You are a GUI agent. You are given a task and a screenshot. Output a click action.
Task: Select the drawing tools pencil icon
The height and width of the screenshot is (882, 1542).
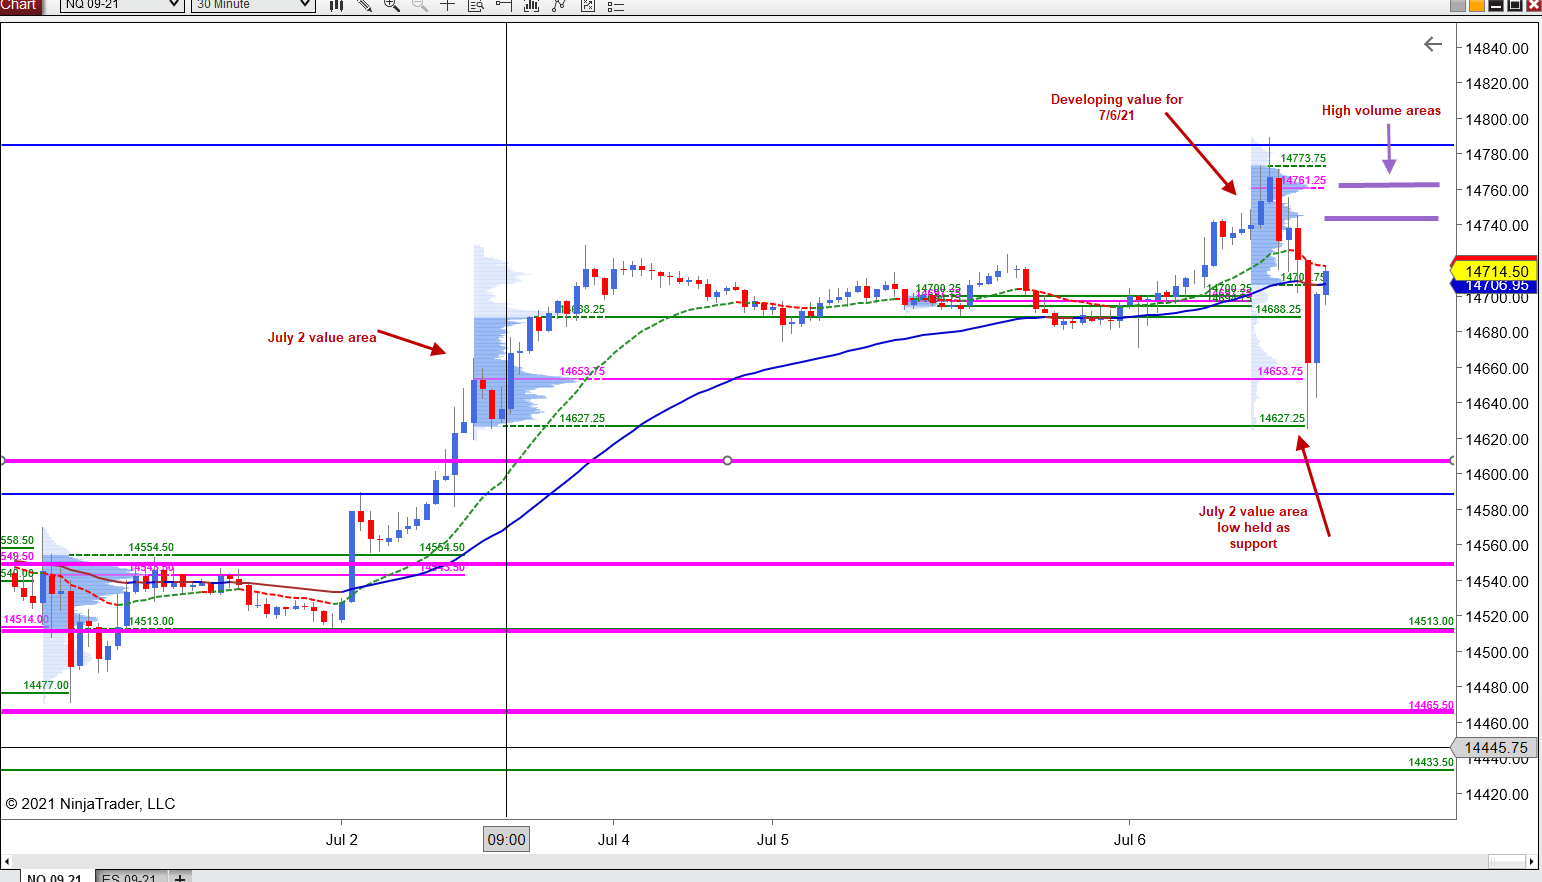pyautogui.click(x=365, y=5)
